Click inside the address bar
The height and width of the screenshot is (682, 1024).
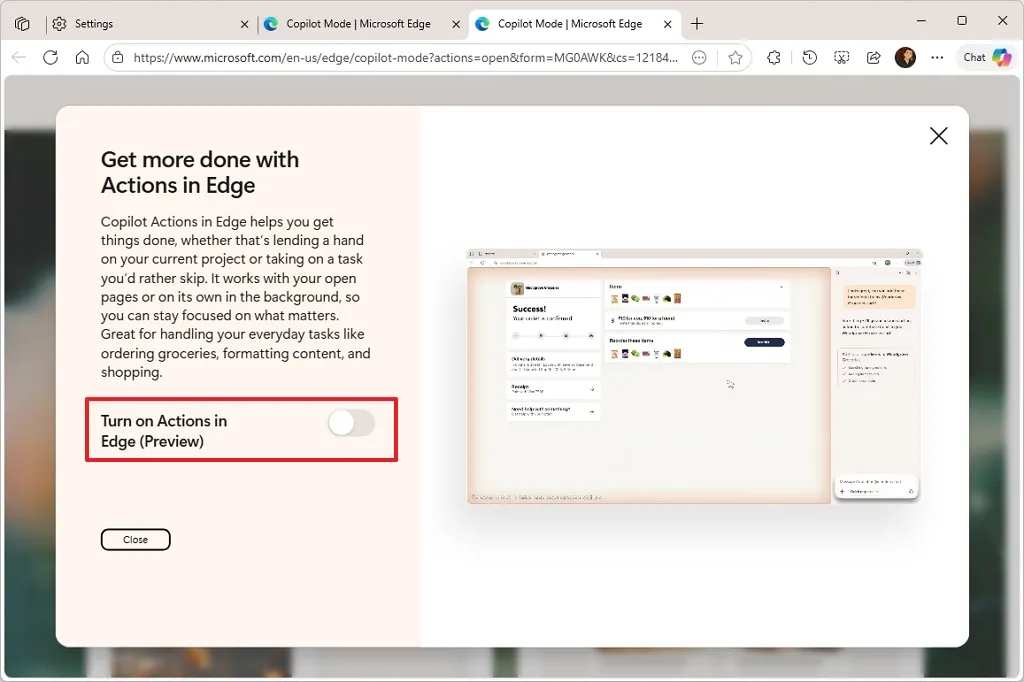point(400,57)
